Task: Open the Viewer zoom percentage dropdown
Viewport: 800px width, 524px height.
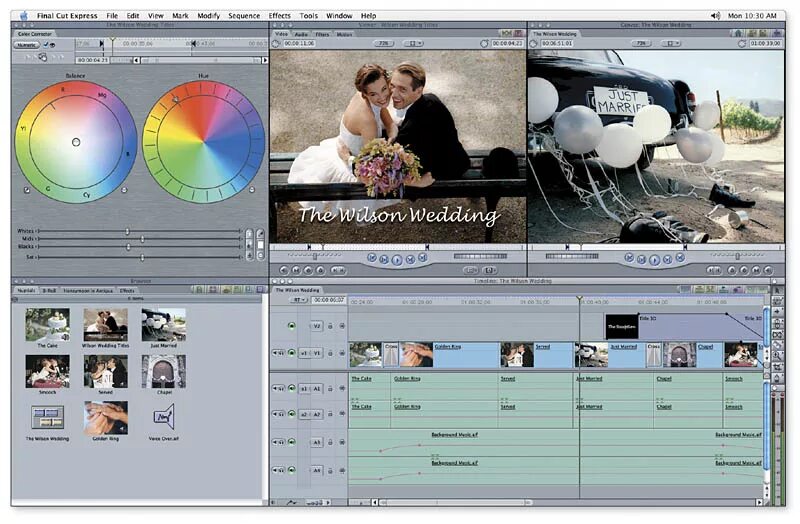Action: click(384, 44)
